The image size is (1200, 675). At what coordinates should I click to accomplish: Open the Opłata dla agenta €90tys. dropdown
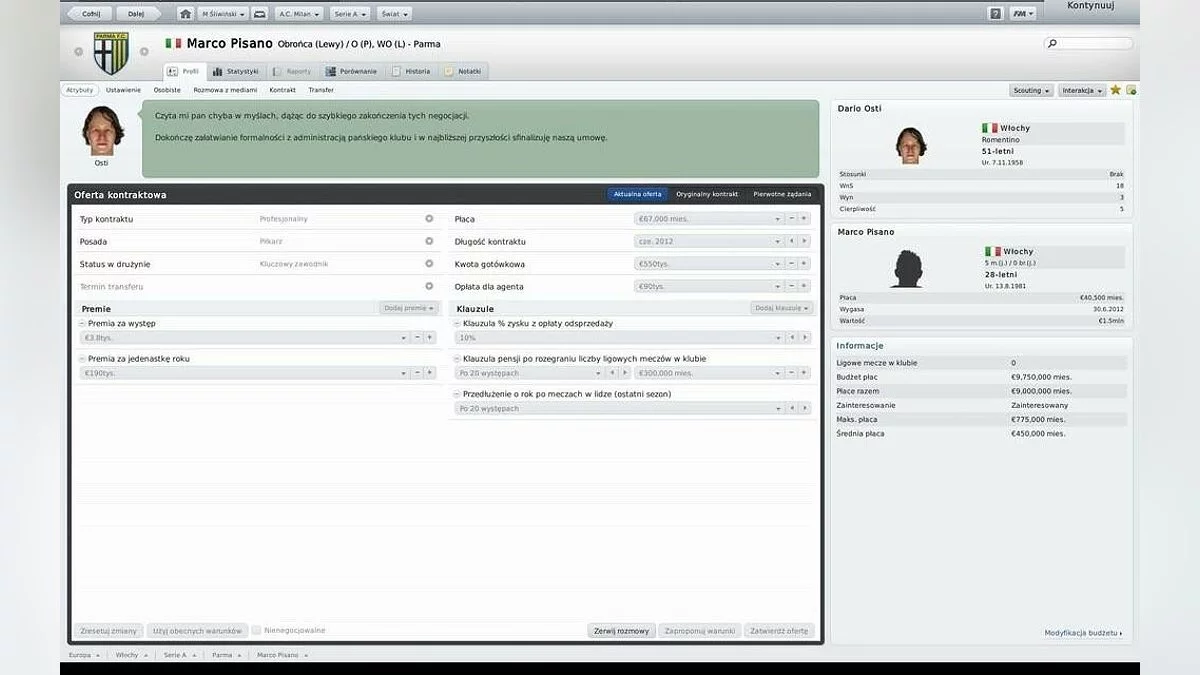point(708,287)
